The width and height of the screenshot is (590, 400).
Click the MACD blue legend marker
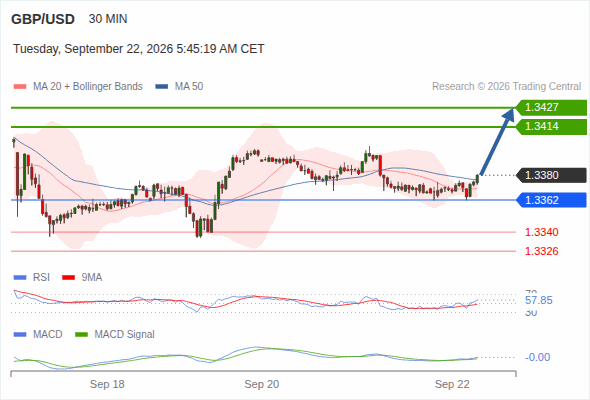pyautogui.click(x=20, y=335)
